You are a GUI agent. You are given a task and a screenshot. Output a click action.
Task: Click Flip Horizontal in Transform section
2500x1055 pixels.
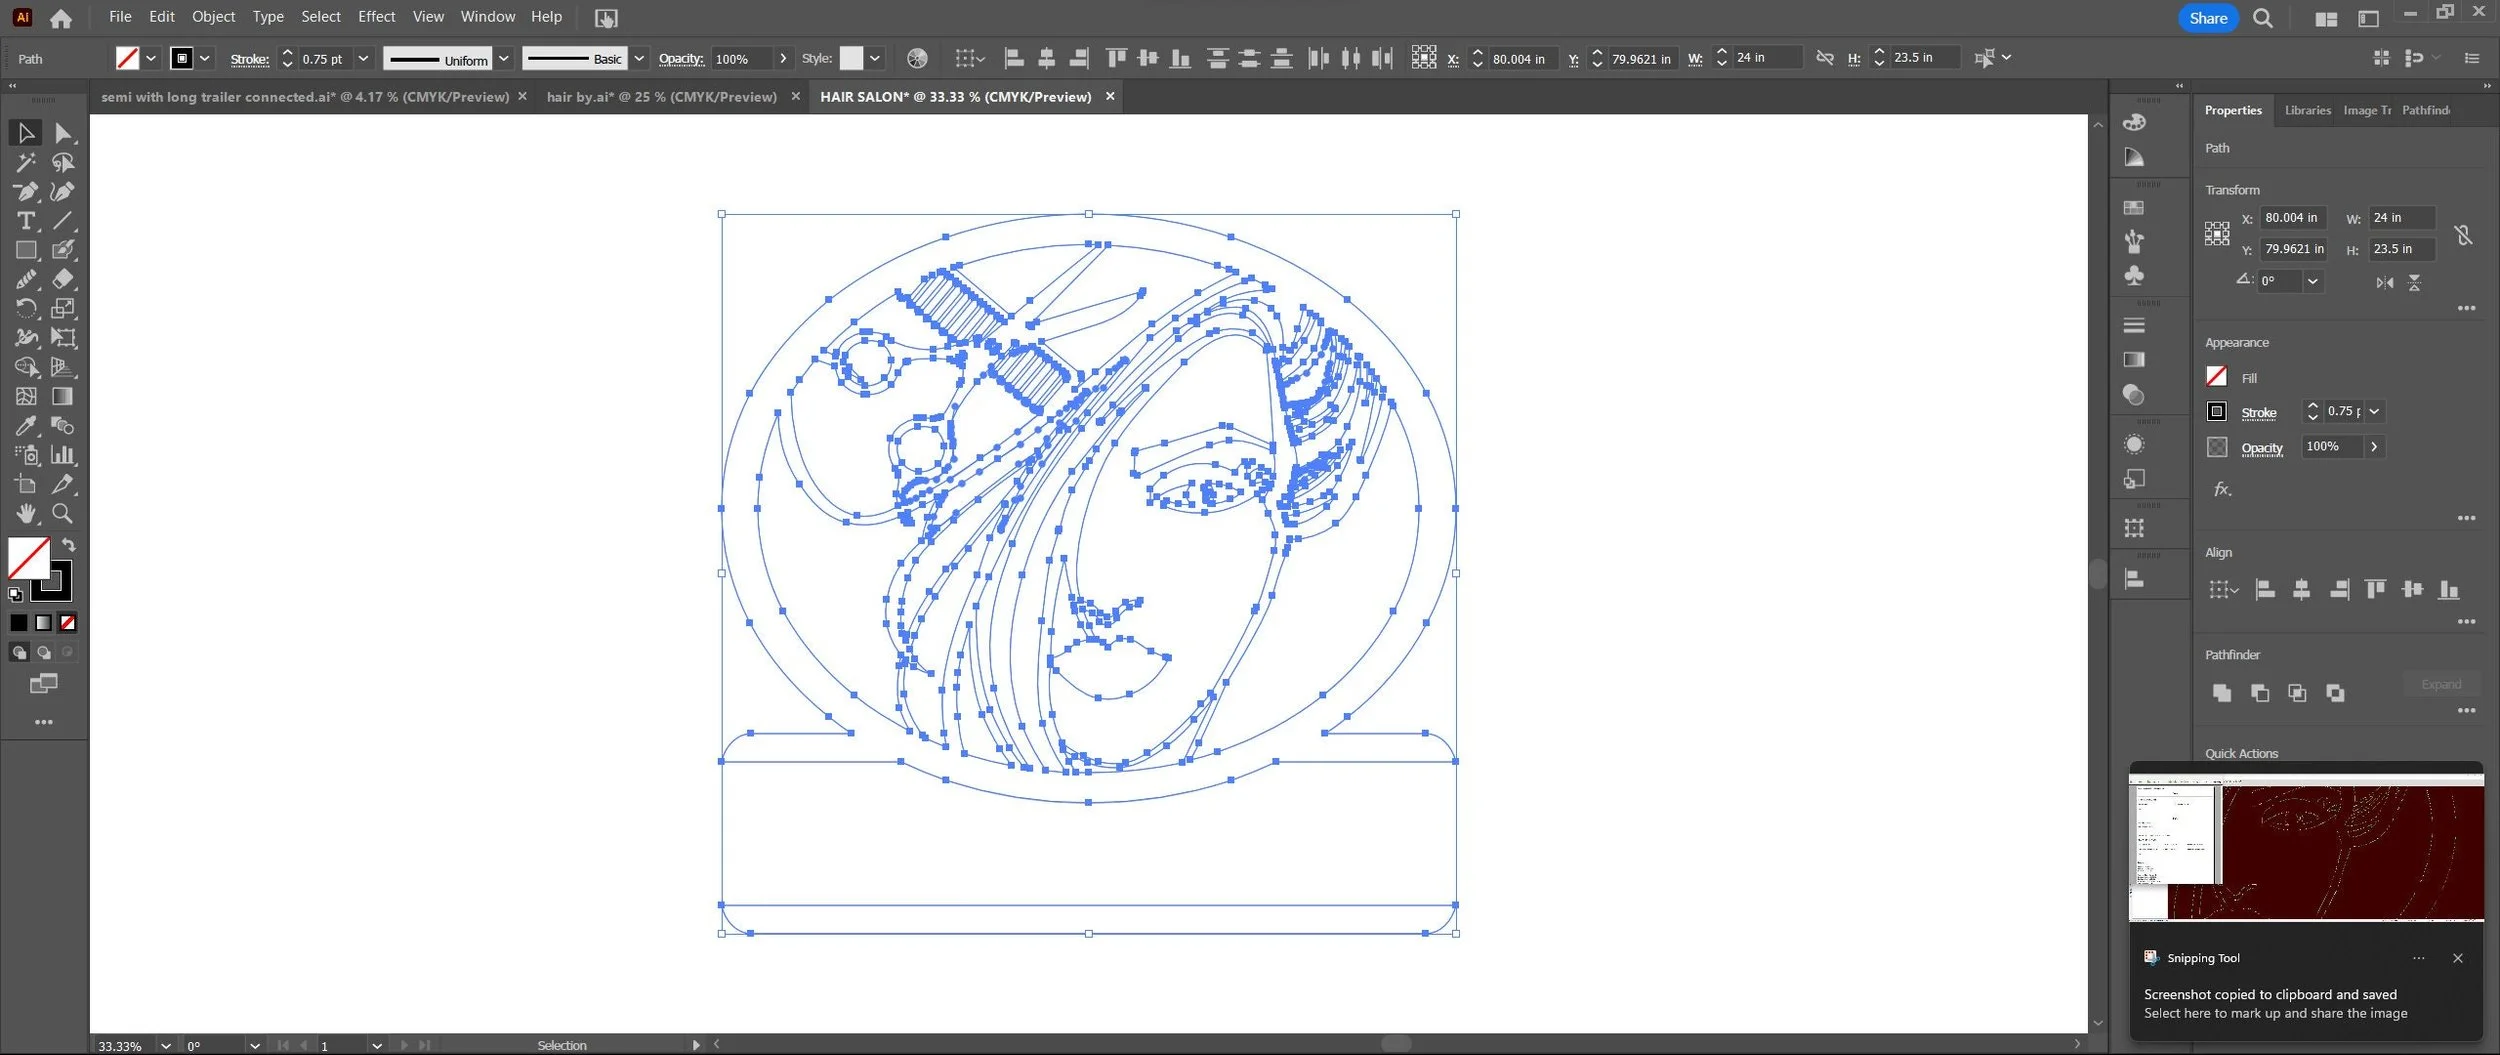[2385, 283]
